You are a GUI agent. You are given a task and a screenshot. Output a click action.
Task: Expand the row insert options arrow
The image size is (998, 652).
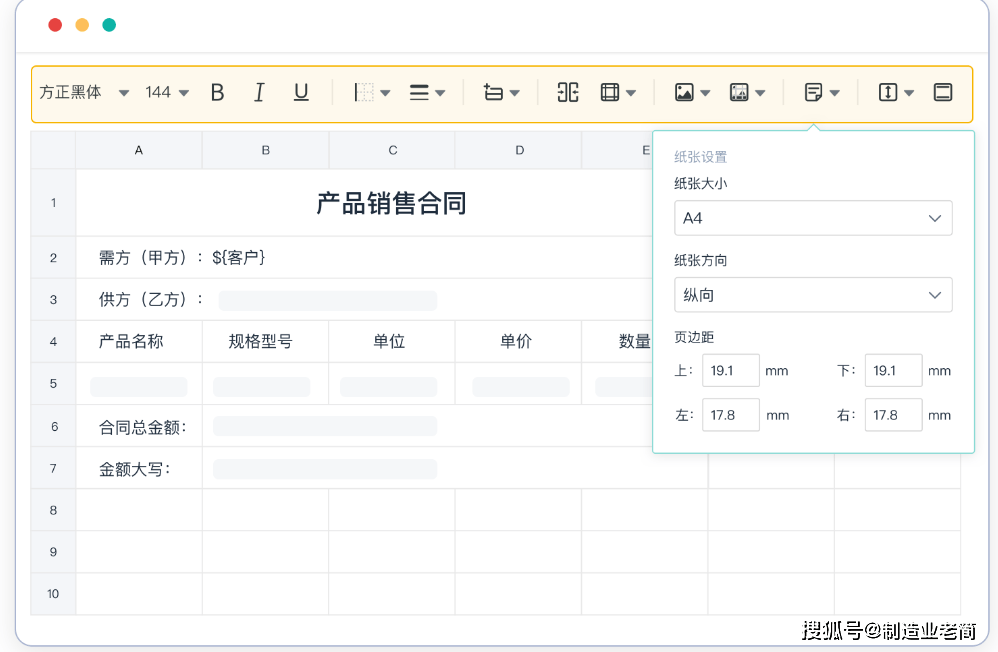coord(515,93)
